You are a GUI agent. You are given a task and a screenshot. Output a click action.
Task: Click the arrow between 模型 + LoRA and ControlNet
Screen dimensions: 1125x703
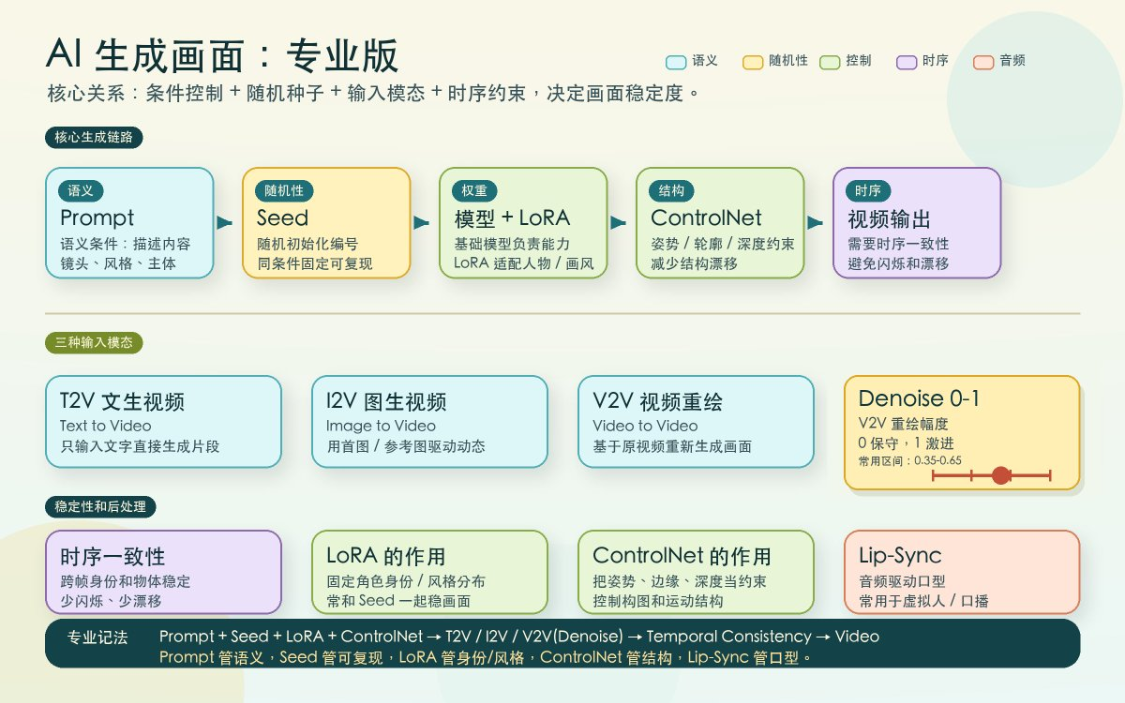pos(618,223)
